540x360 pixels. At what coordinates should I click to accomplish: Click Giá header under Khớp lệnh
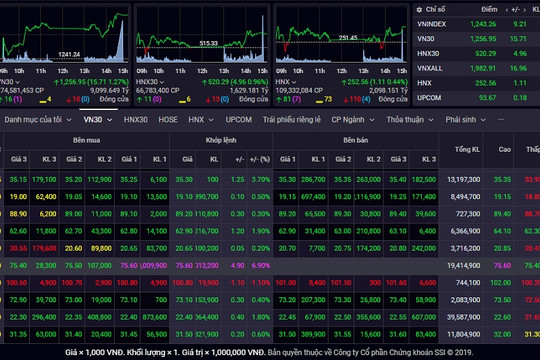click(x=187, y=159)
